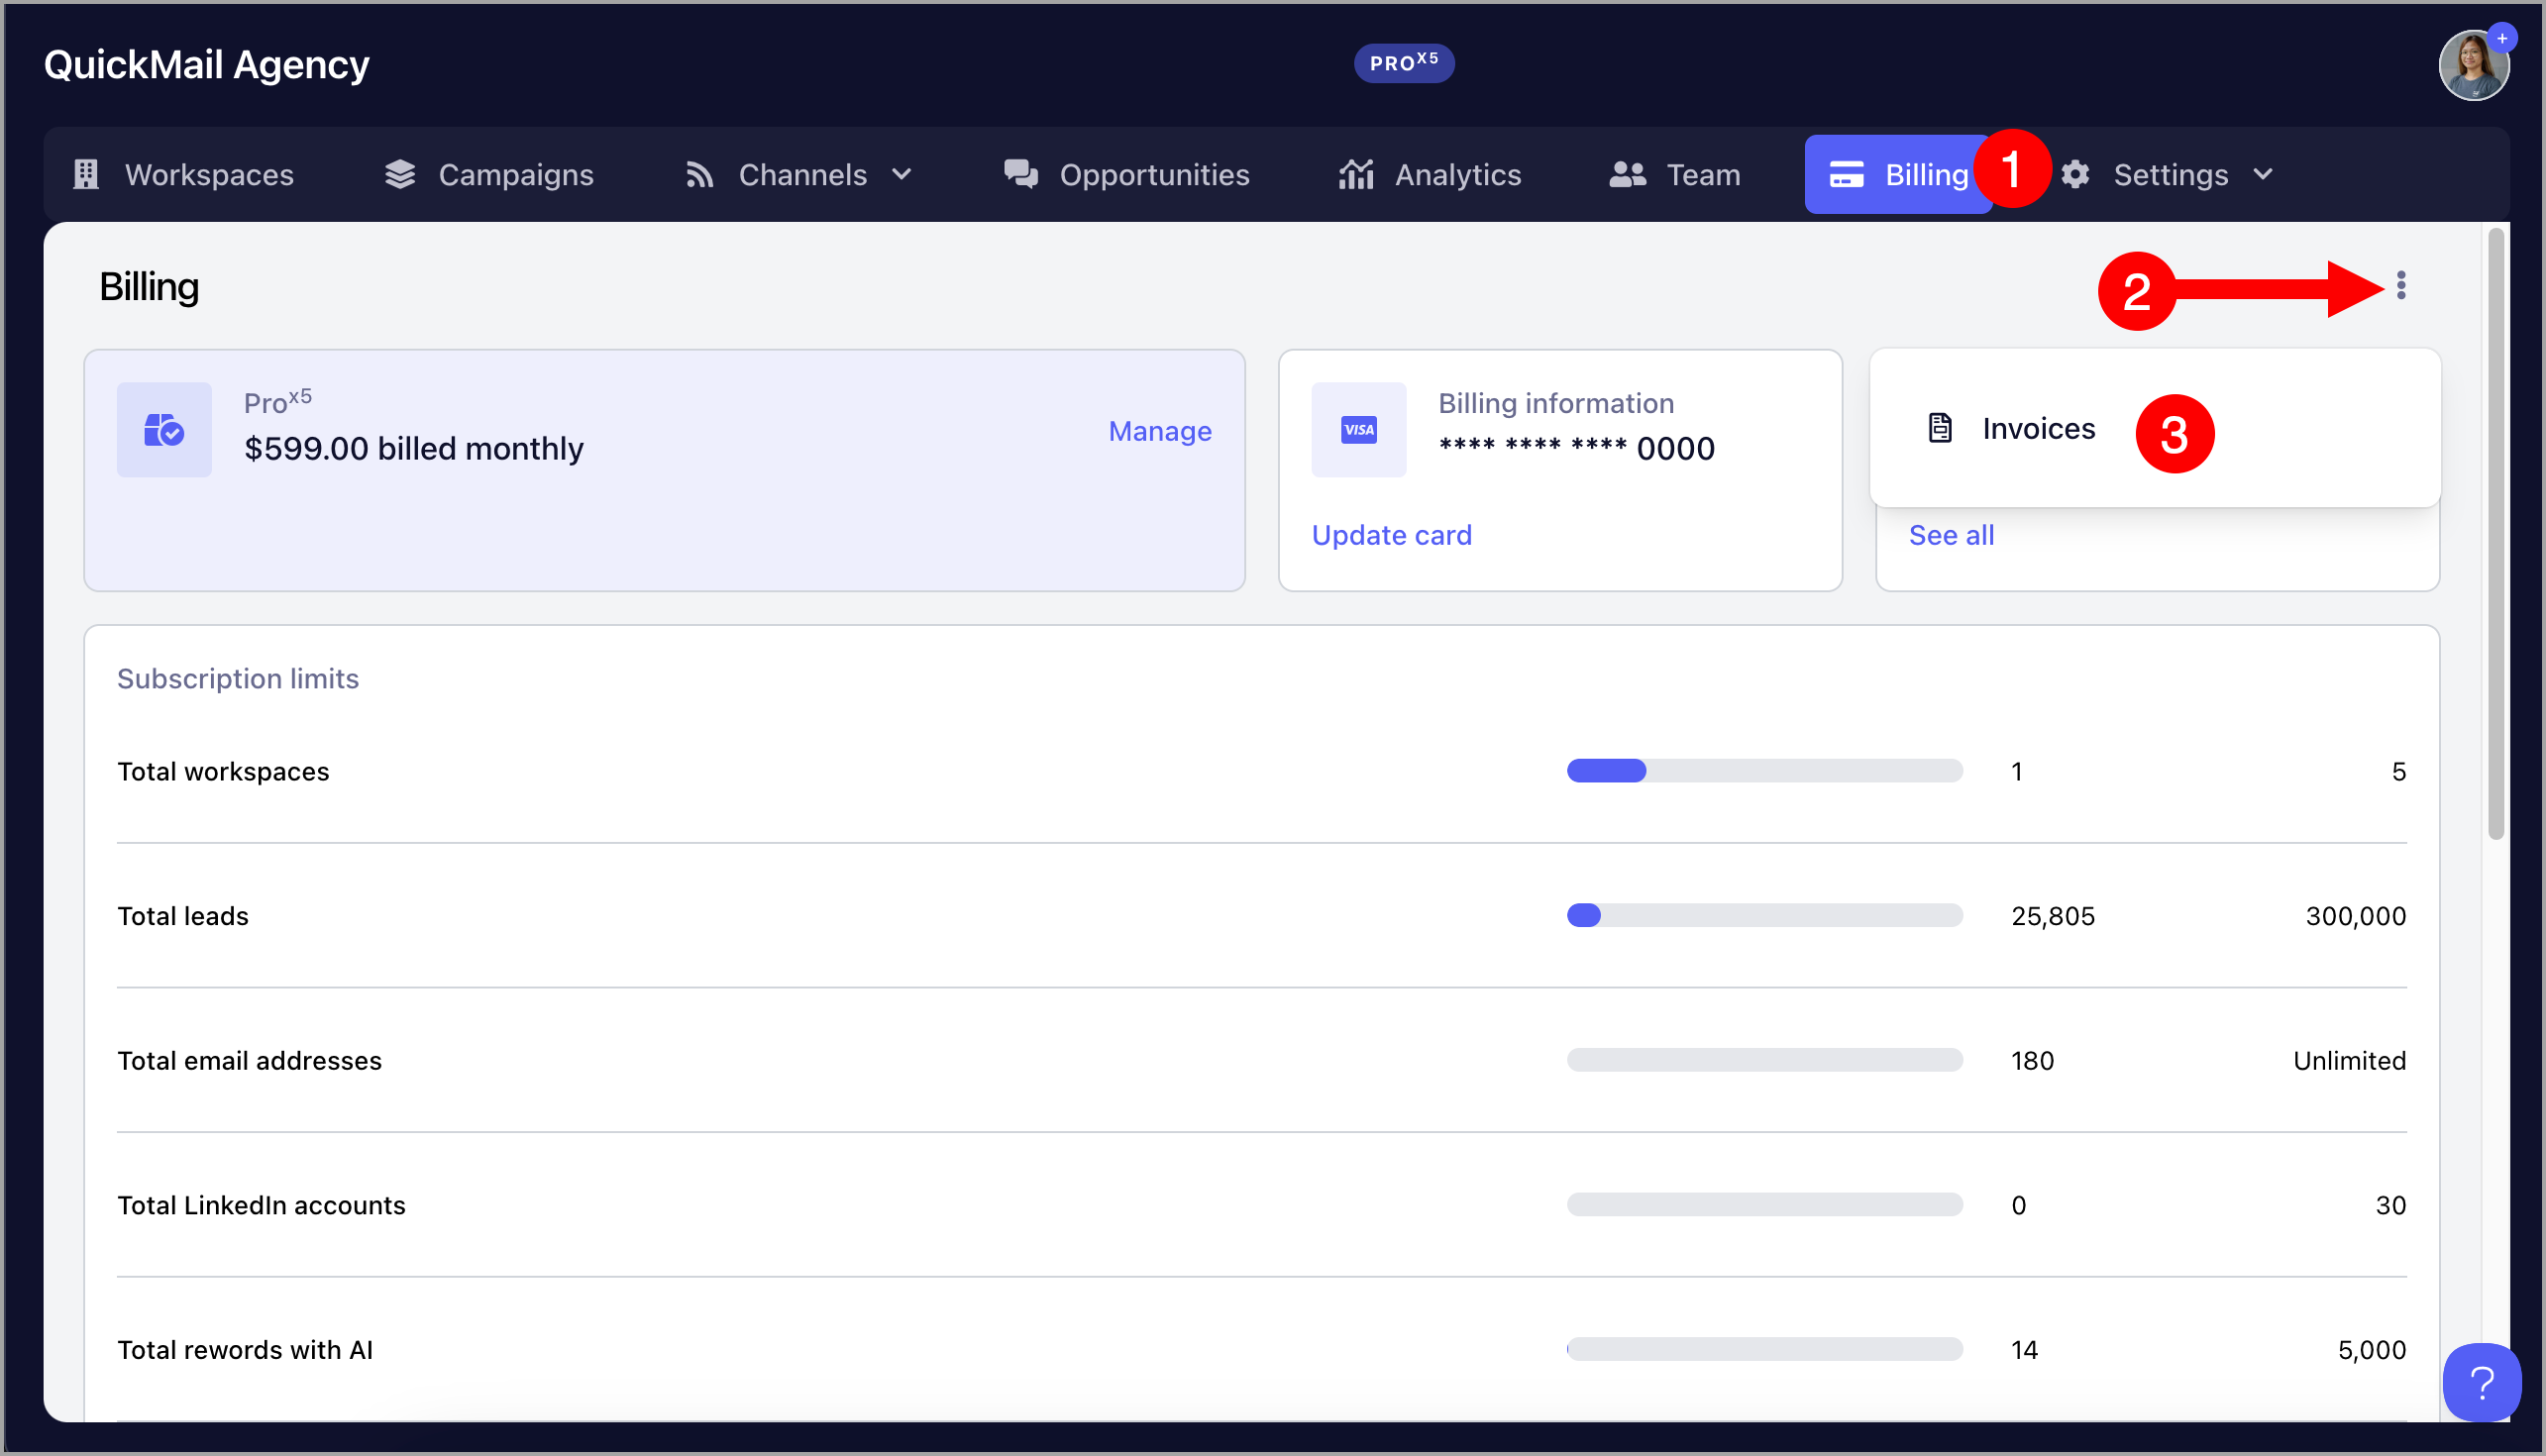Click the masked card number ending 0000
2546x1456 pixels.
(x=1577, y=449)
